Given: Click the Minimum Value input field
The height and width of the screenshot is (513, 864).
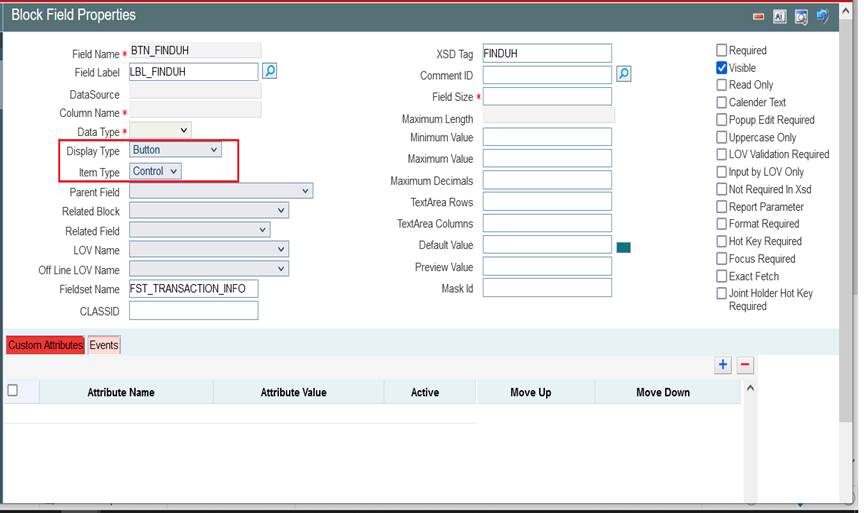Looking at the screenshot, I should point(547,137).
